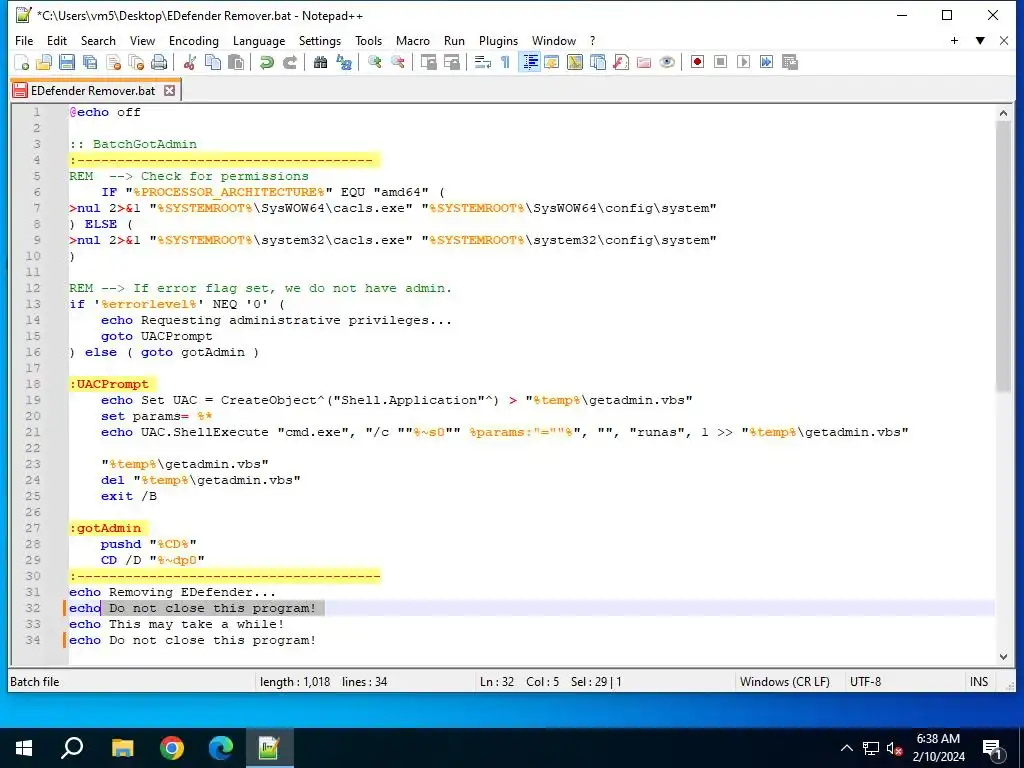Open the Macro menu
1024x768 pixels.
click(x=413, y=40)
